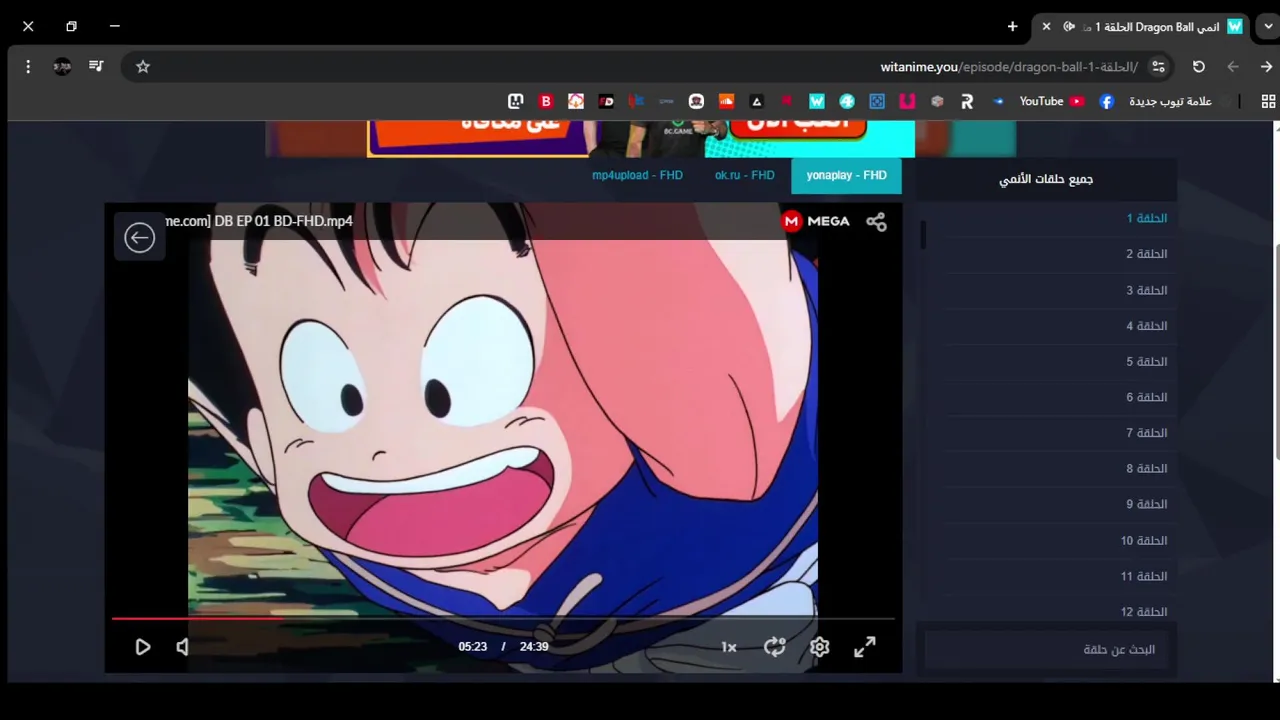Open the YouTube bookmark

(1051, 101)
